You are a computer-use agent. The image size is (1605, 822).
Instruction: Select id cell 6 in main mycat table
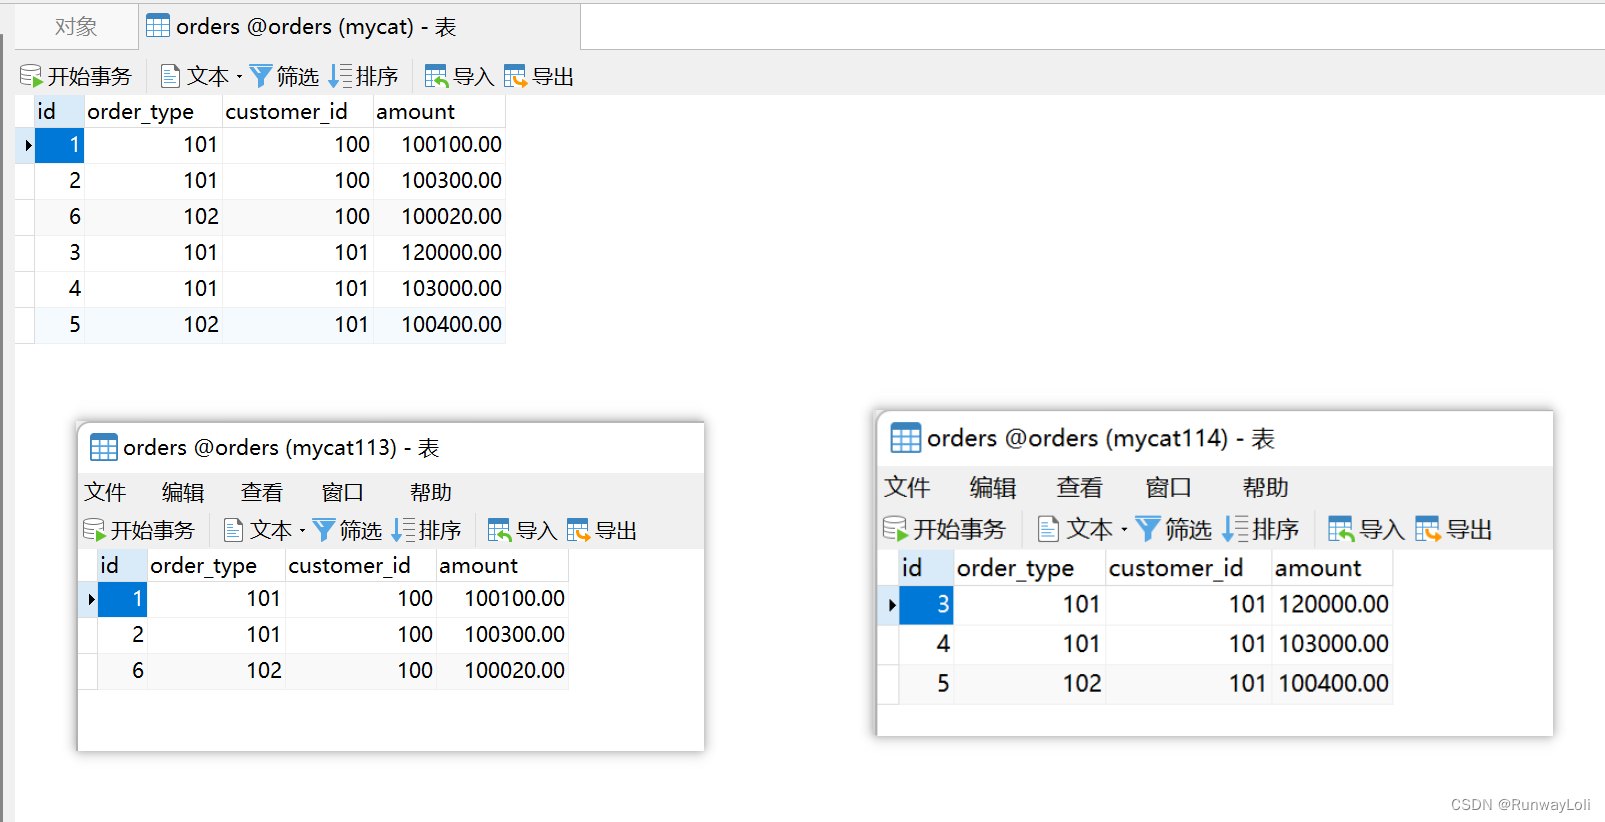[x=60, y=217]
